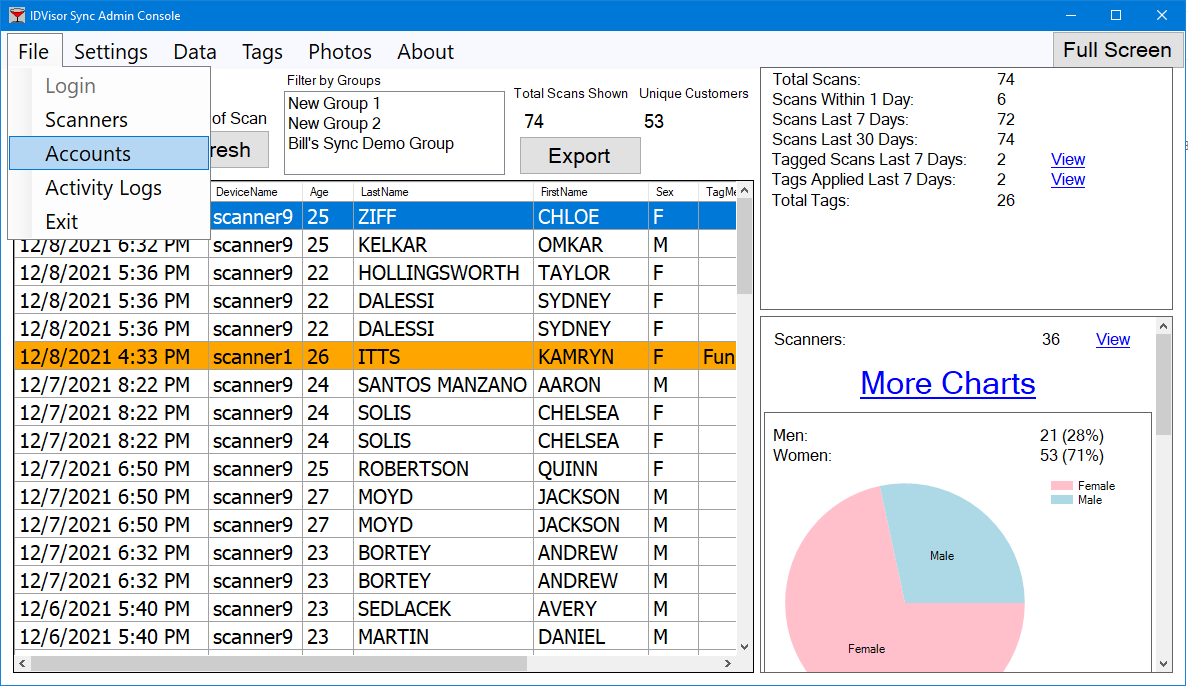Click the scan table's scroll down arrow
The width and height of the screenshot is (1188, 686).
pos(744,647)
